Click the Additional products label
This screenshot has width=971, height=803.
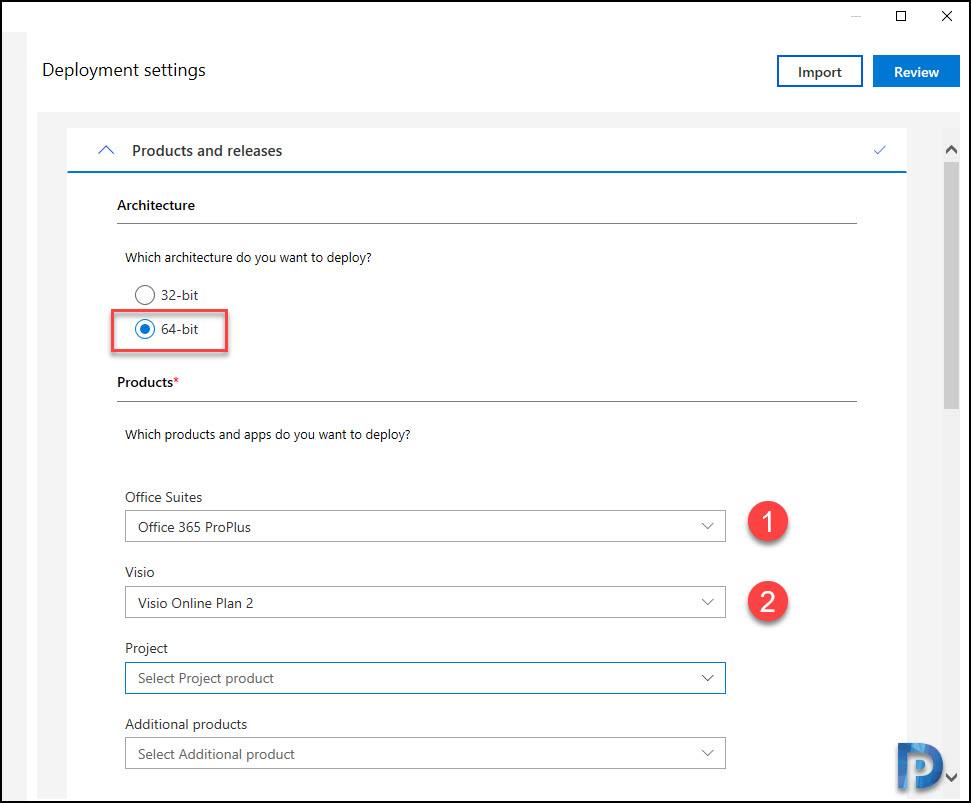pos(186,724)
